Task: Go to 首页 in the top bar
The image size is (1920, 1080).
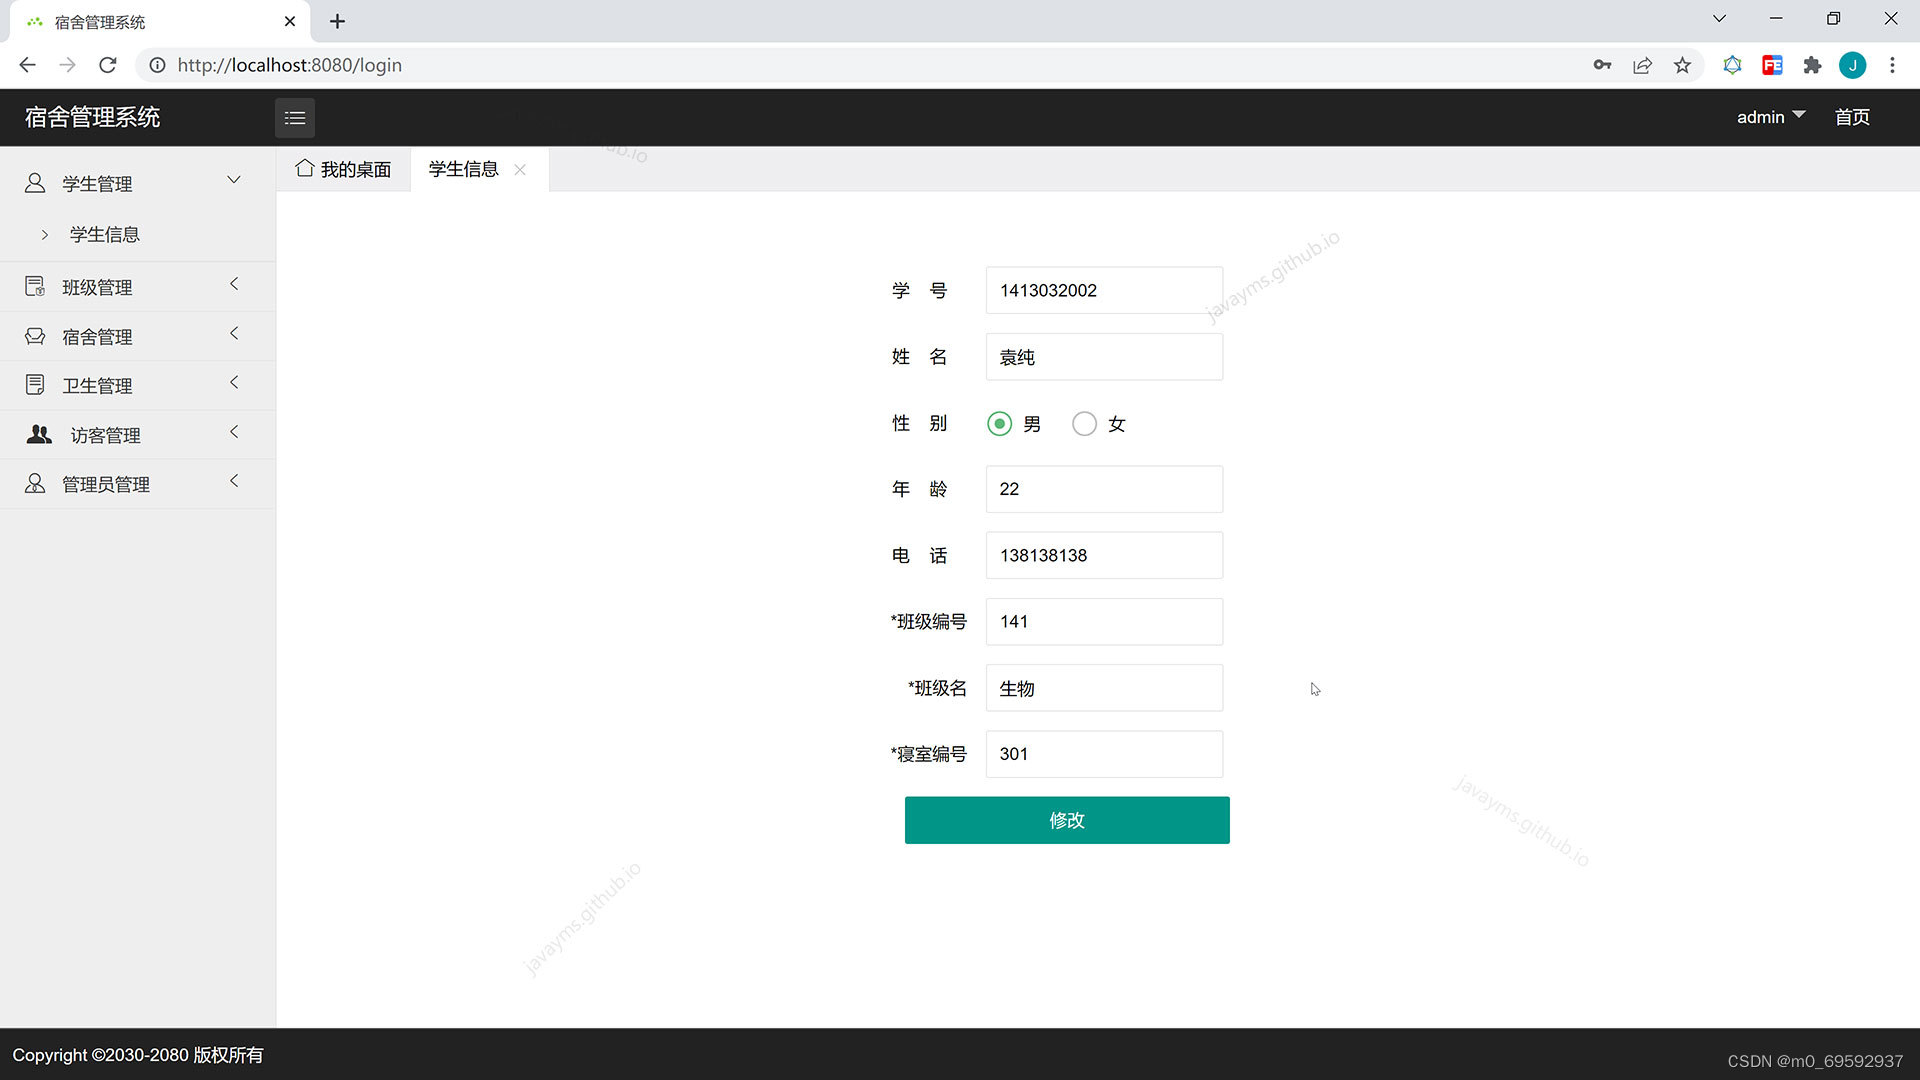Action: point(1852,117)
